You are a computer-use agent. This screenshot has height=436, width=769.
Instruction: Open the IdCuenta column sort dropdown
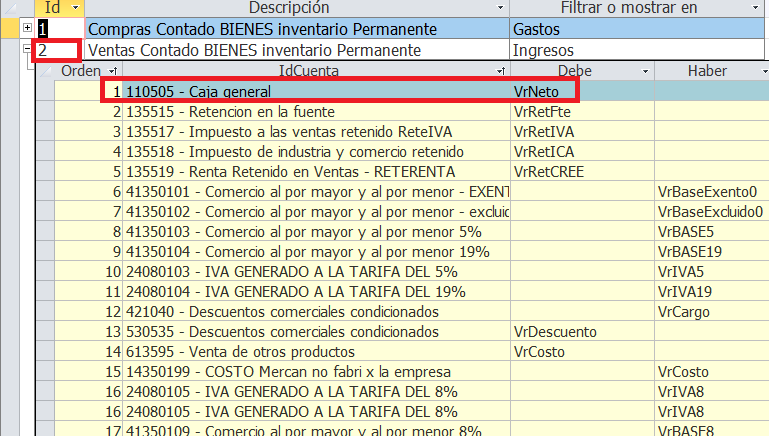tap(501, 71)
